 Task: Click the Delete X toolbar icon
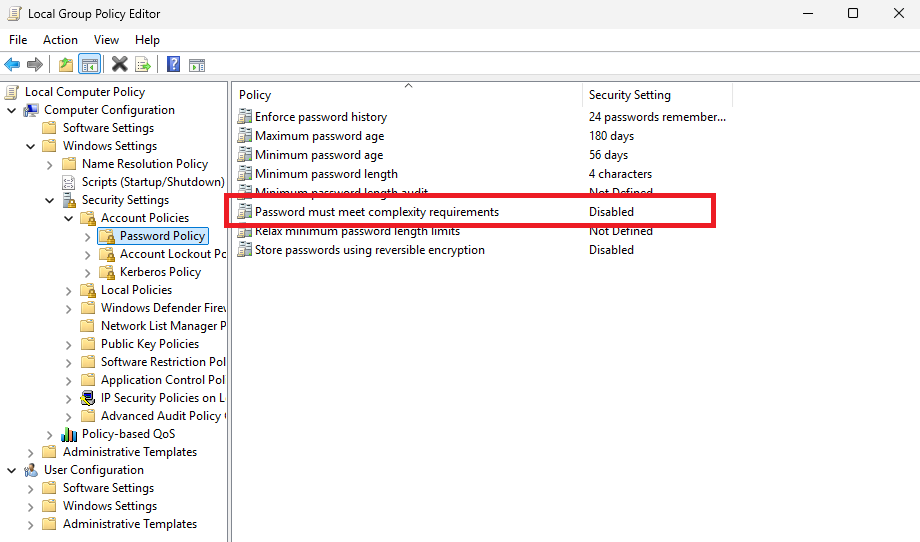120,65
